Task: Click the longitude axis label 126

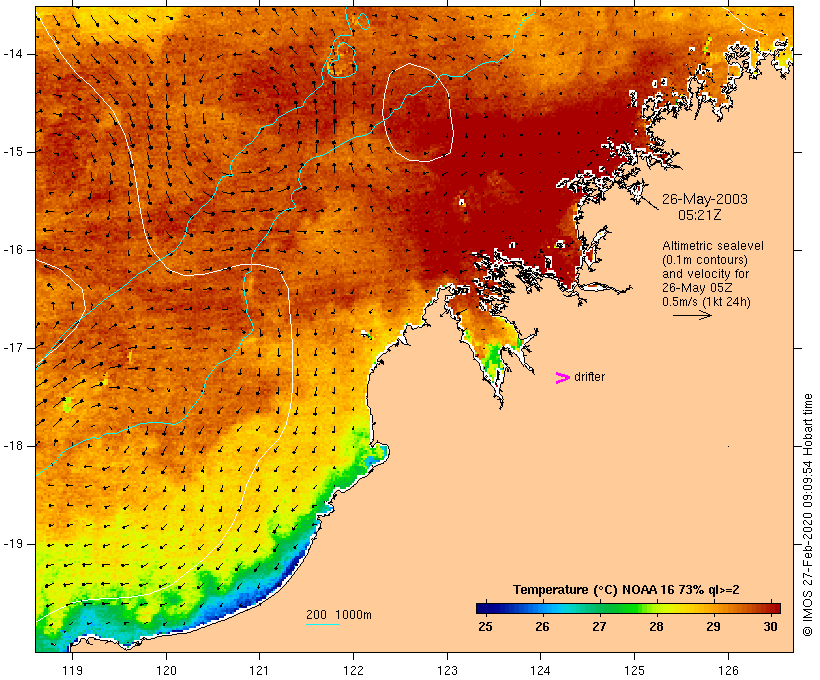Action: tap(728, 670)
